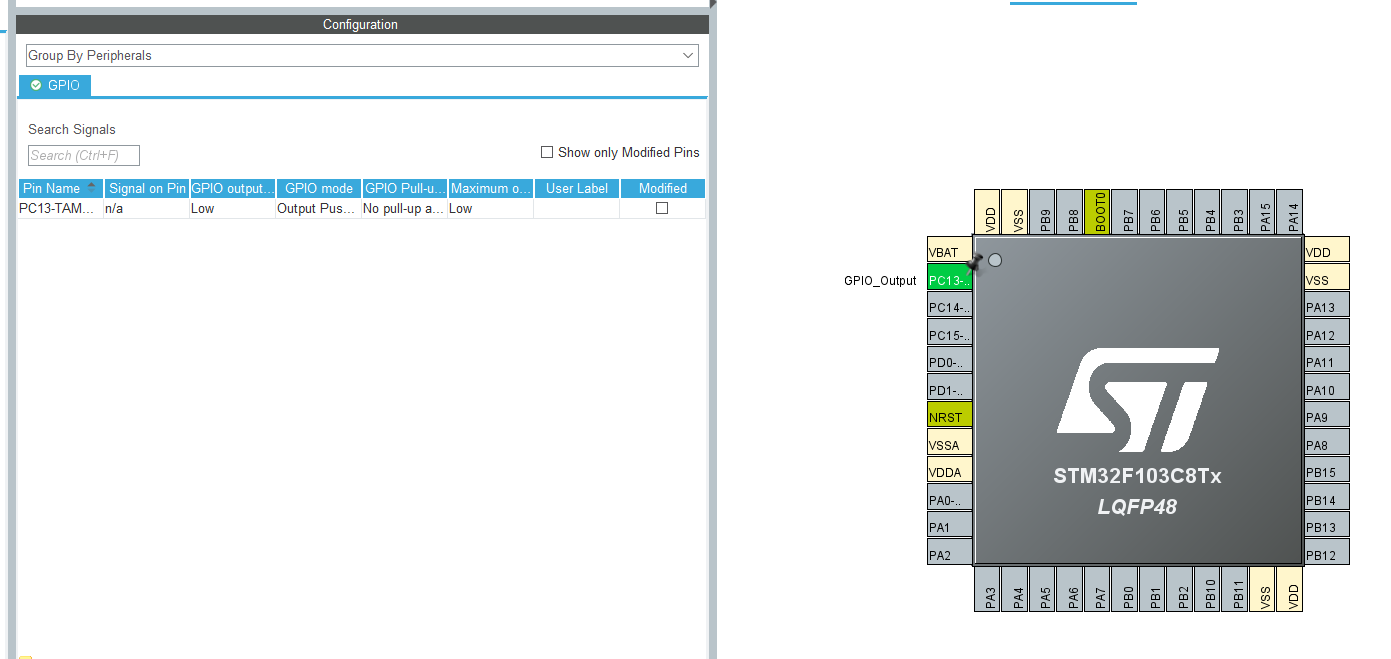Click the BOOT0 pin on chip

(1098, 212)
